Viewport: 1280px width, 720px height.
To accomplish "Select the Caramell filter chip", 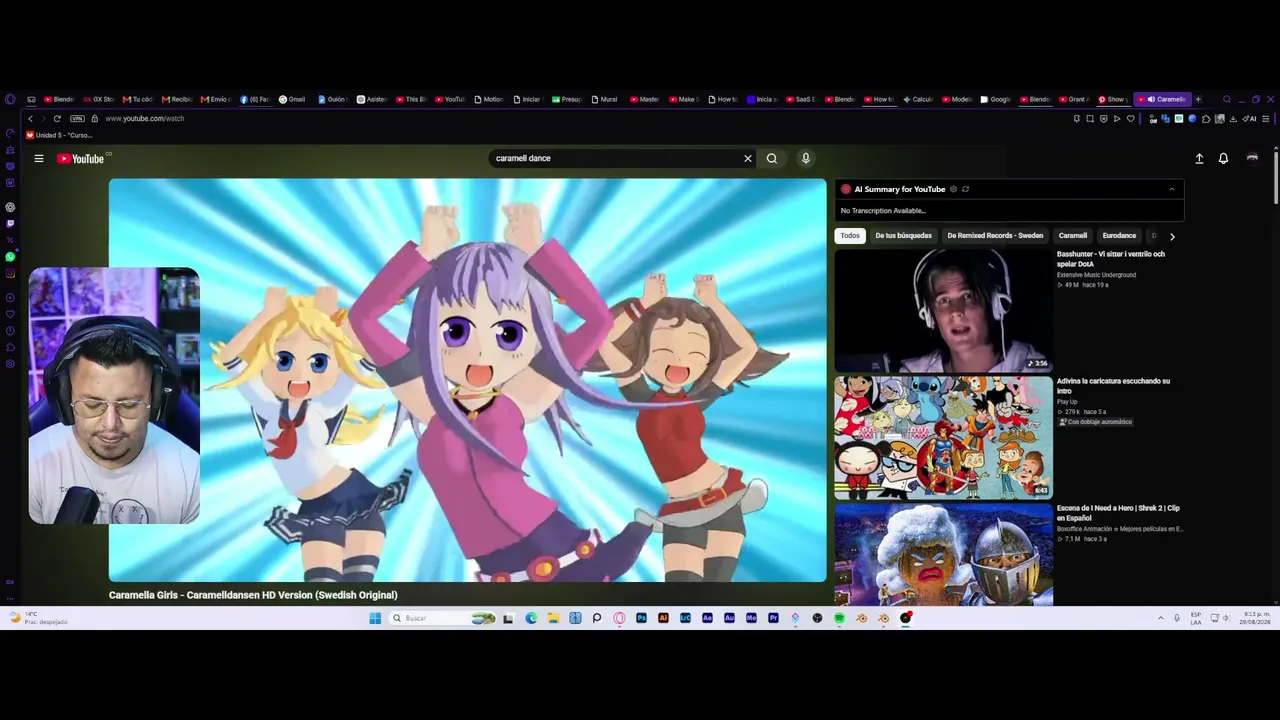I will [x=1073, y=236].
